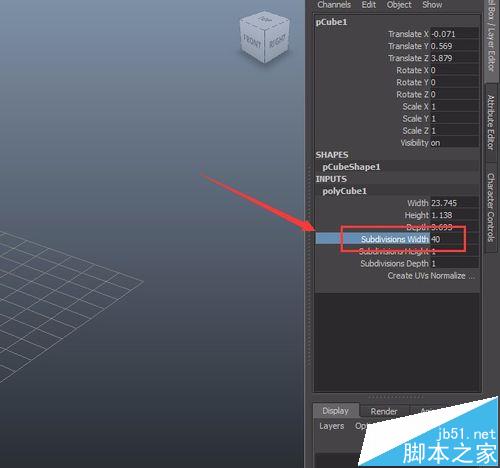The width and height of the screenshot is (500, 468).
Task: Click the Width value 23.745
Action: click(x=454, y=203)
